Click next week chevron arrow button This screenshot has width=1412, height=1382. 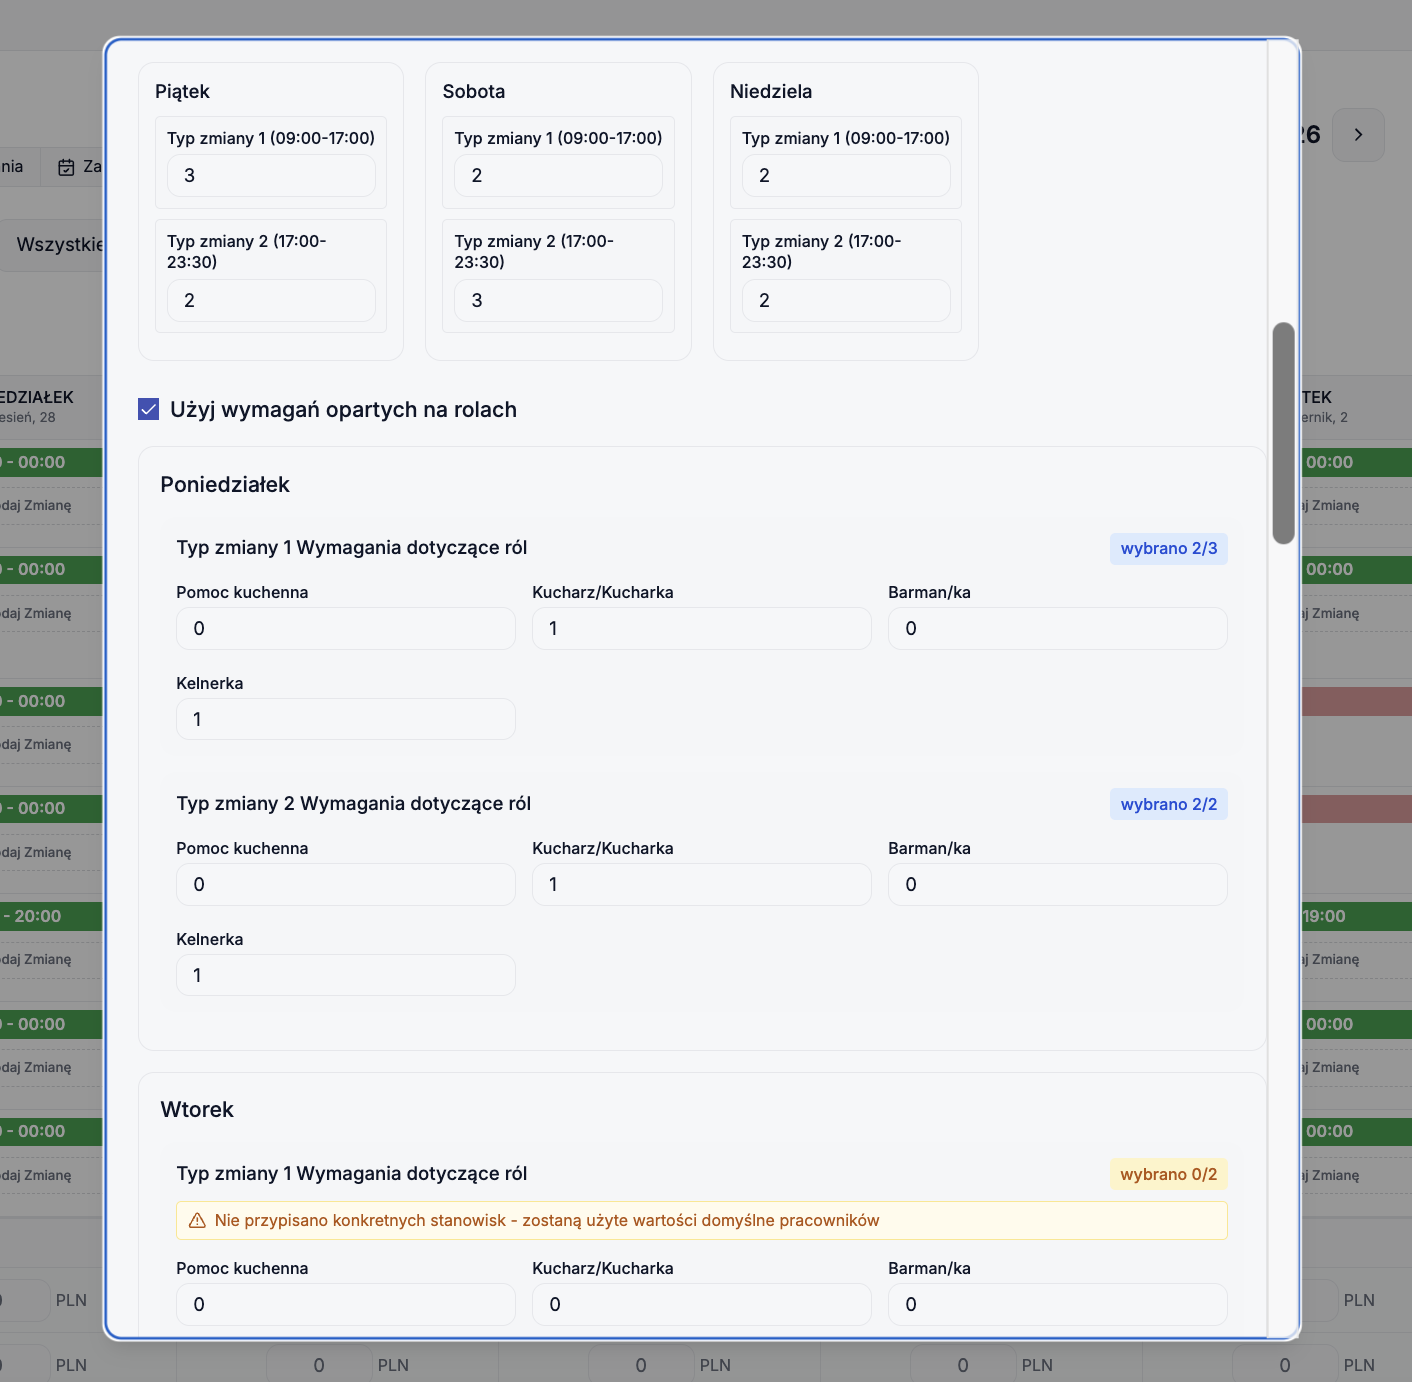pos(1358,135)
